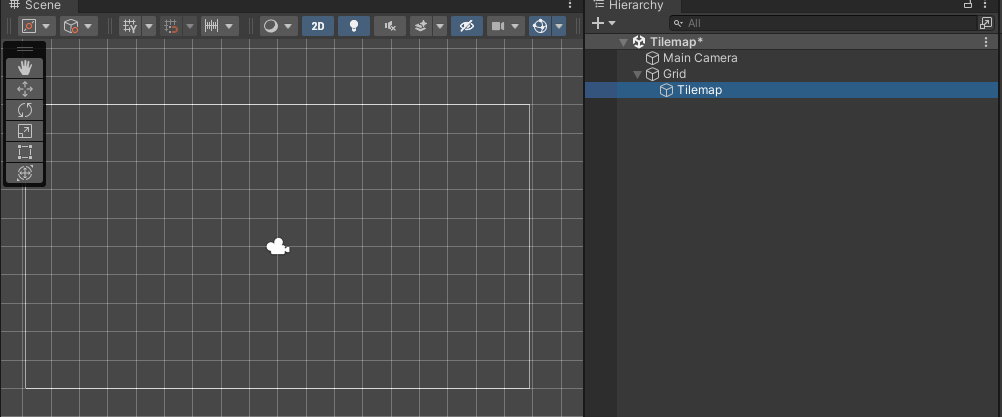Switch to the Scene tab
The image size is (1002, 417).
pos(38,6)
